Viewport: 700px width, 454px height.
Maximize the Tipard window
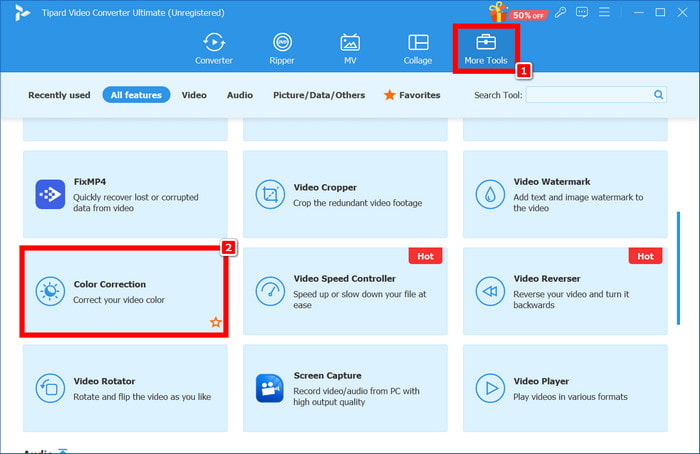(660, 12)
